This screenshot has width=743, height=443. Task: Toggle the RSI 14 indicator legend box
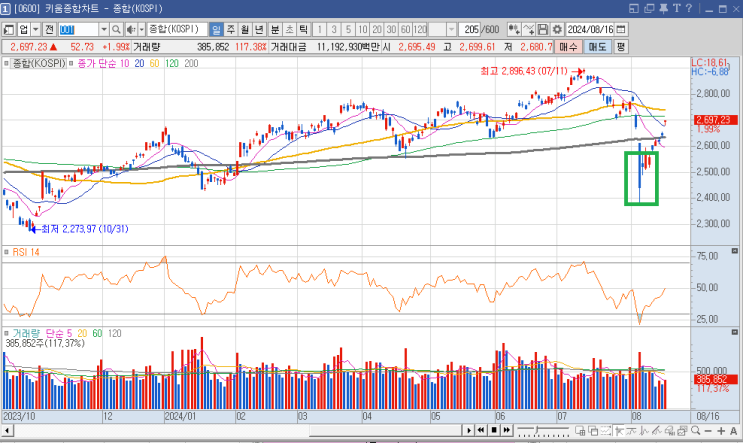coord(6,252)
